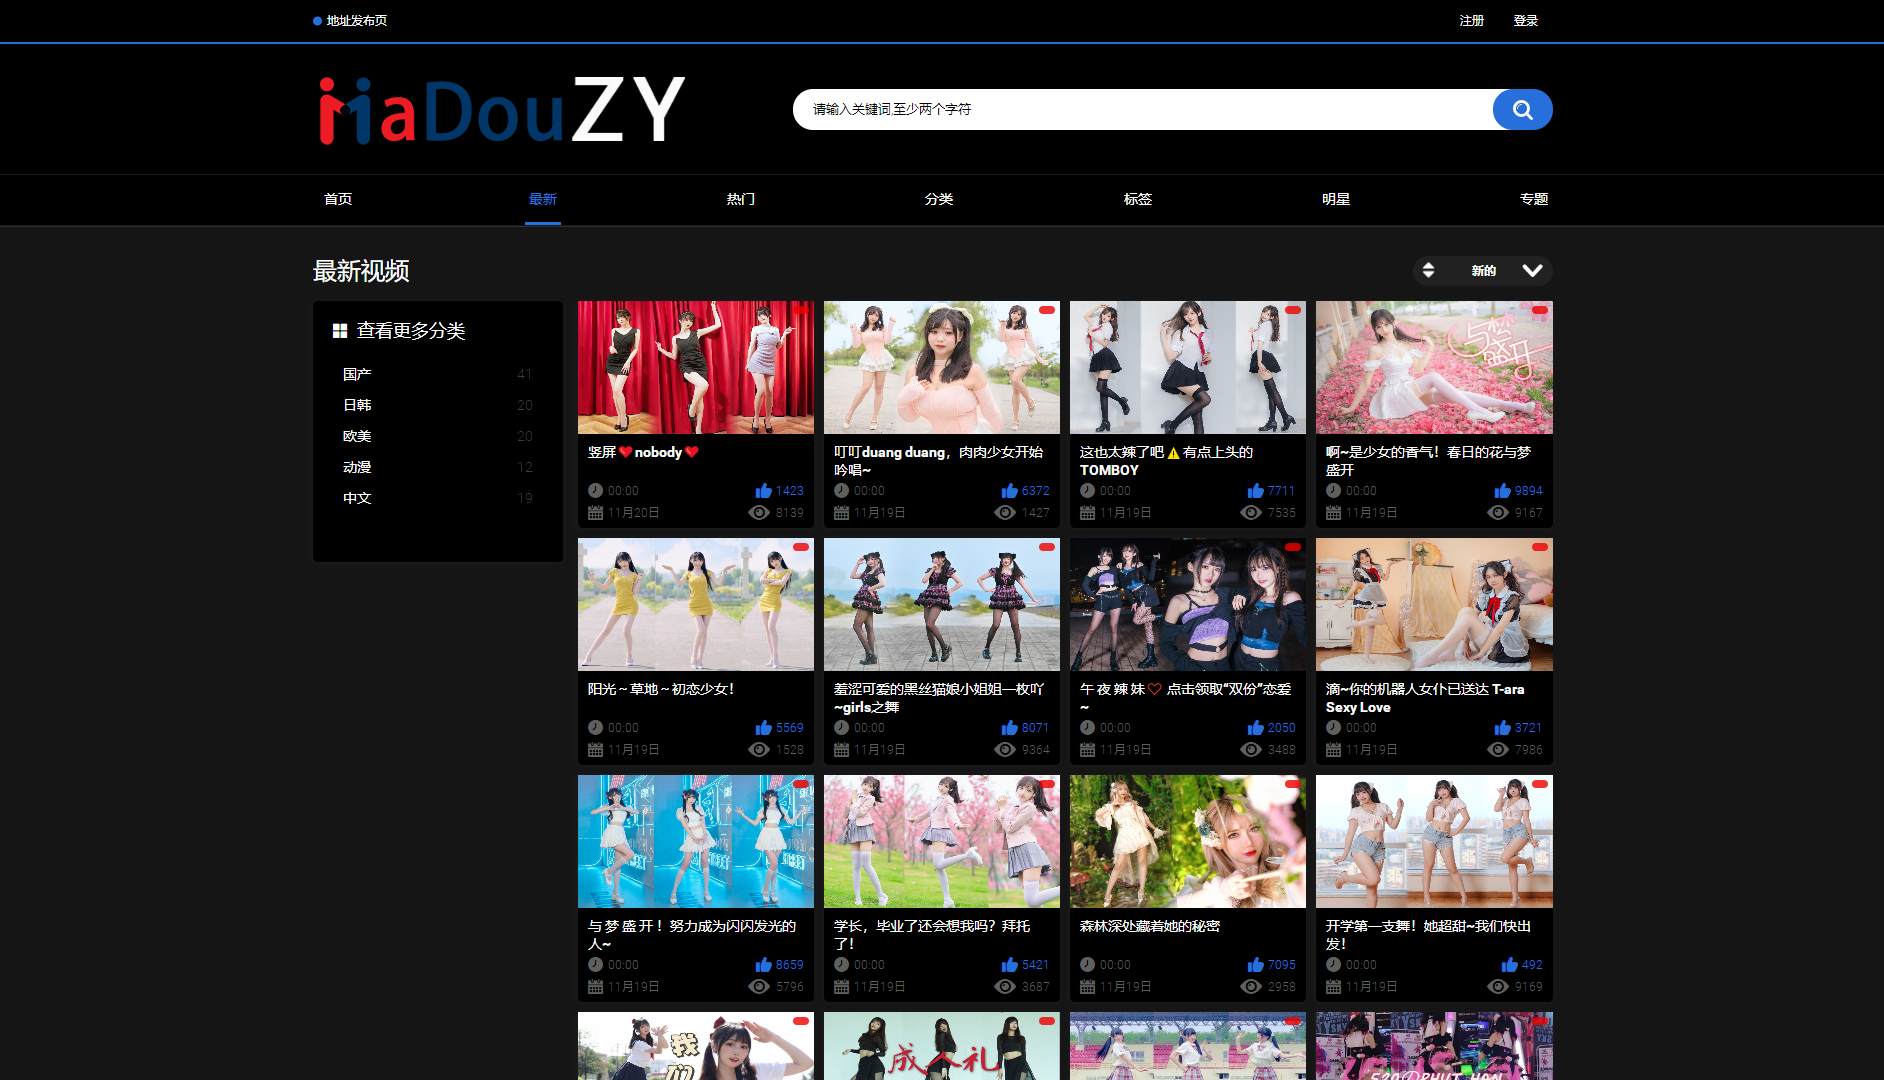Click the calendar icon on 森林深处藏着她的秘密 card

coord(1087,987)
